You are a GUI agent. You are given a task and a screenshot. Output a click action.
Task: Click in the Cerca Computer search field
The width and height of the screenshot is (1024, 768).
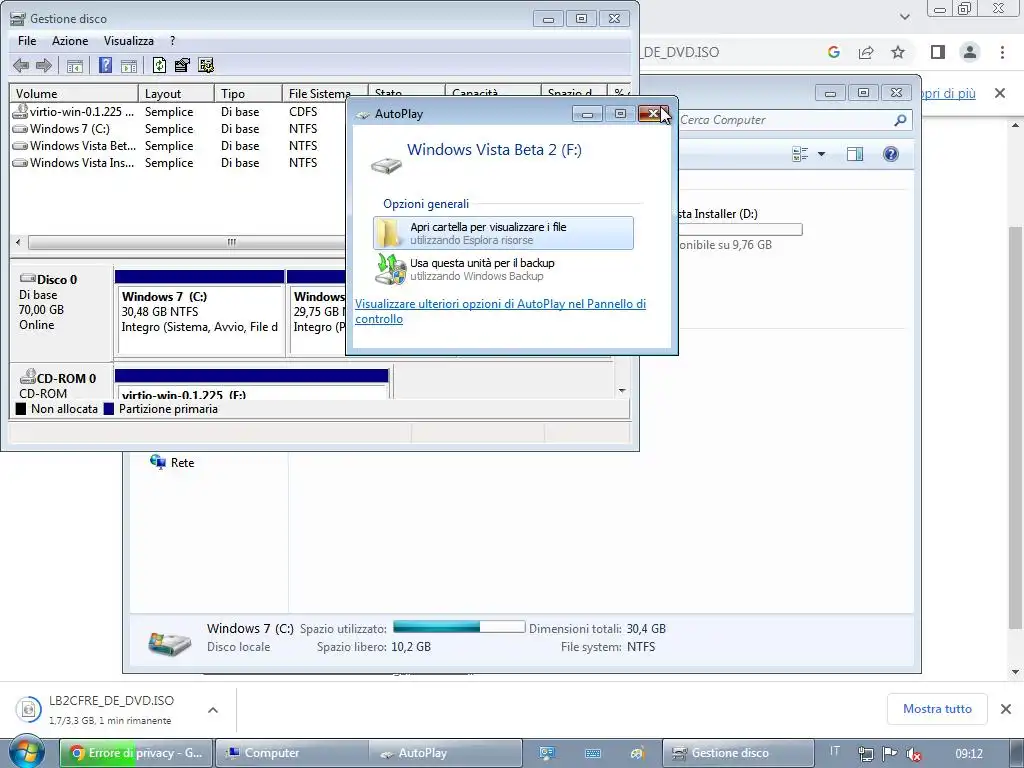coord(784,120)
